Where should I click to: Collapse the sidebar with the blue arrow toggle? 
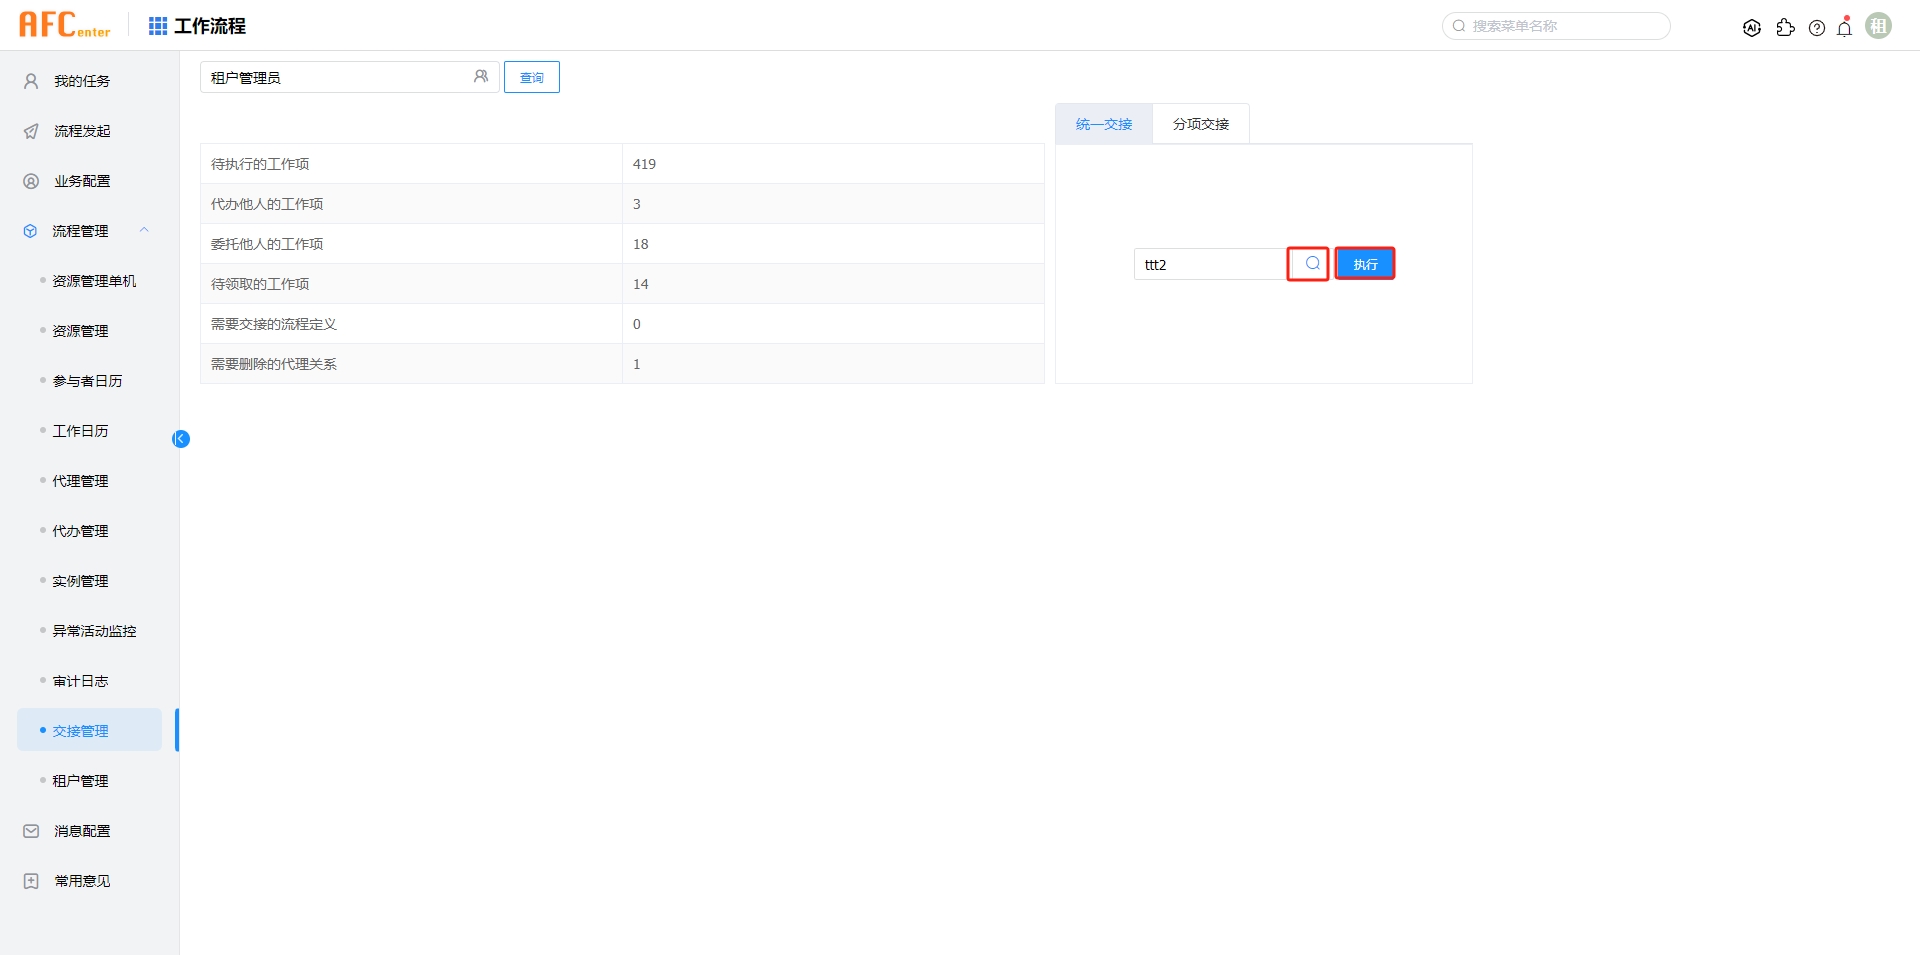click(x=181, y=438)
